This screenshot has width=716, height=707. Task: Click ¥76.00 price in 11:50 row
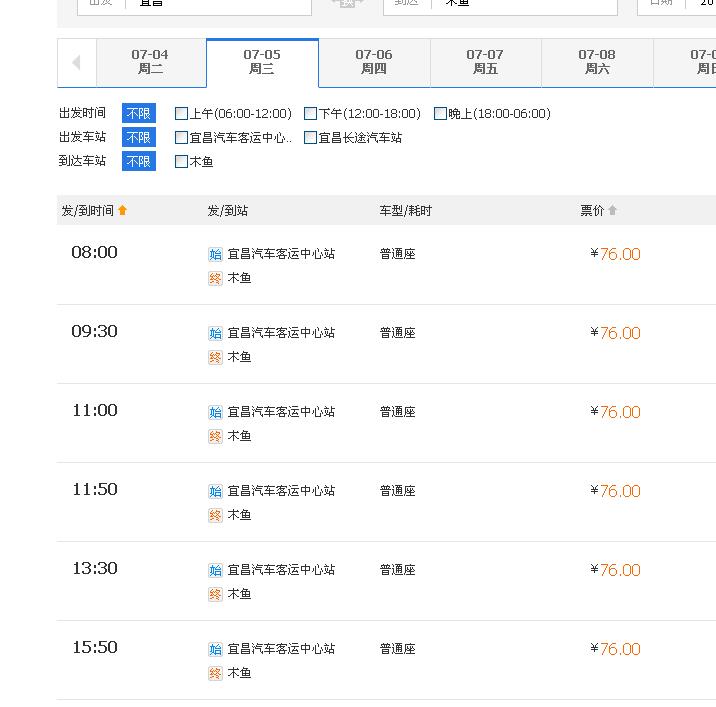(x=615, y=491)
